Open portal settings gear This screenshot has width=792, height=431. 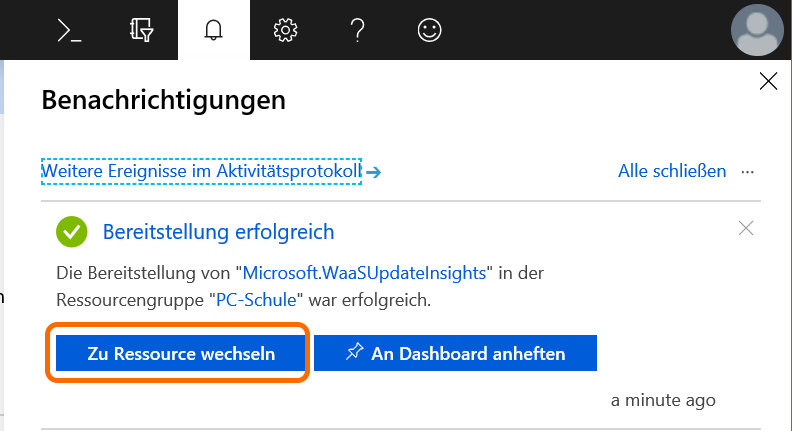tap(285, 30)
